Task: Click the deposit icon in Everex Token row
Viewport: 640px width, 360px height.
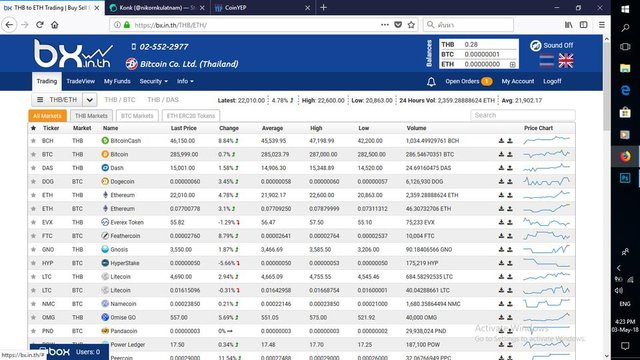Action: (x=501, y=222)
